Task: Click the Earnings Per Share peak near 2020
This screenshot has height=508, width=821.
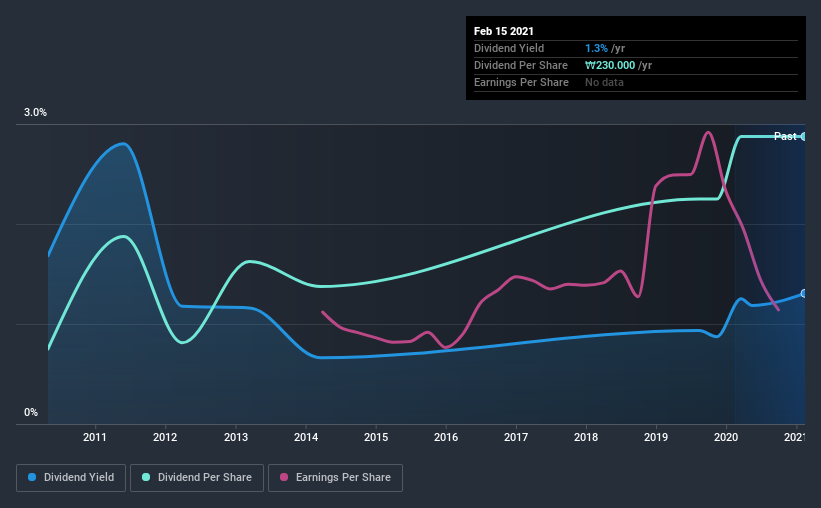Action: [708, 132]
